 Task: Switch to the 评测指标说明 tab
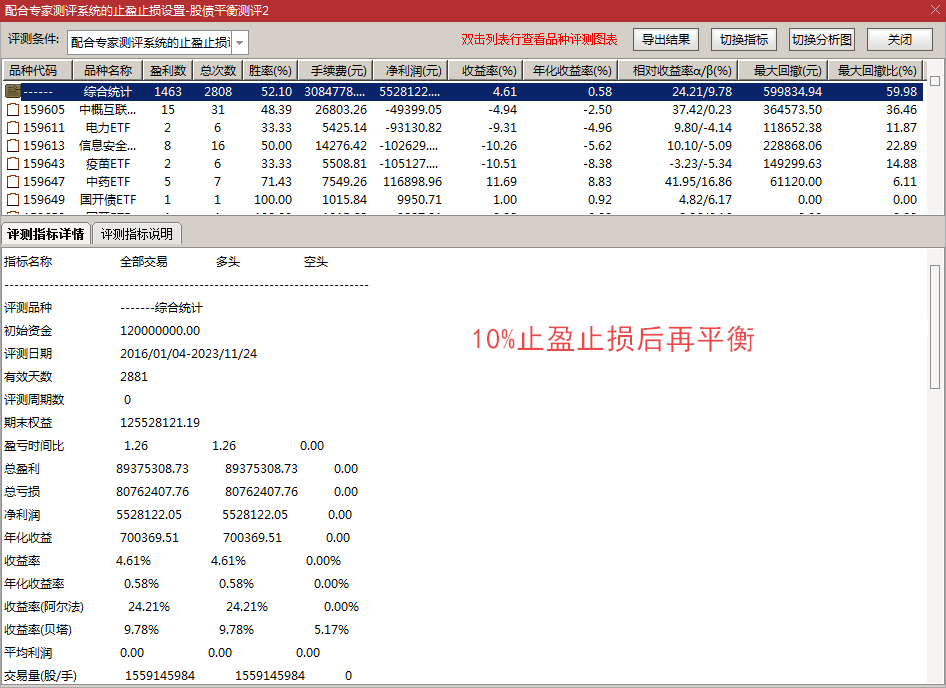pyautogui.click(x=137, y=234)
